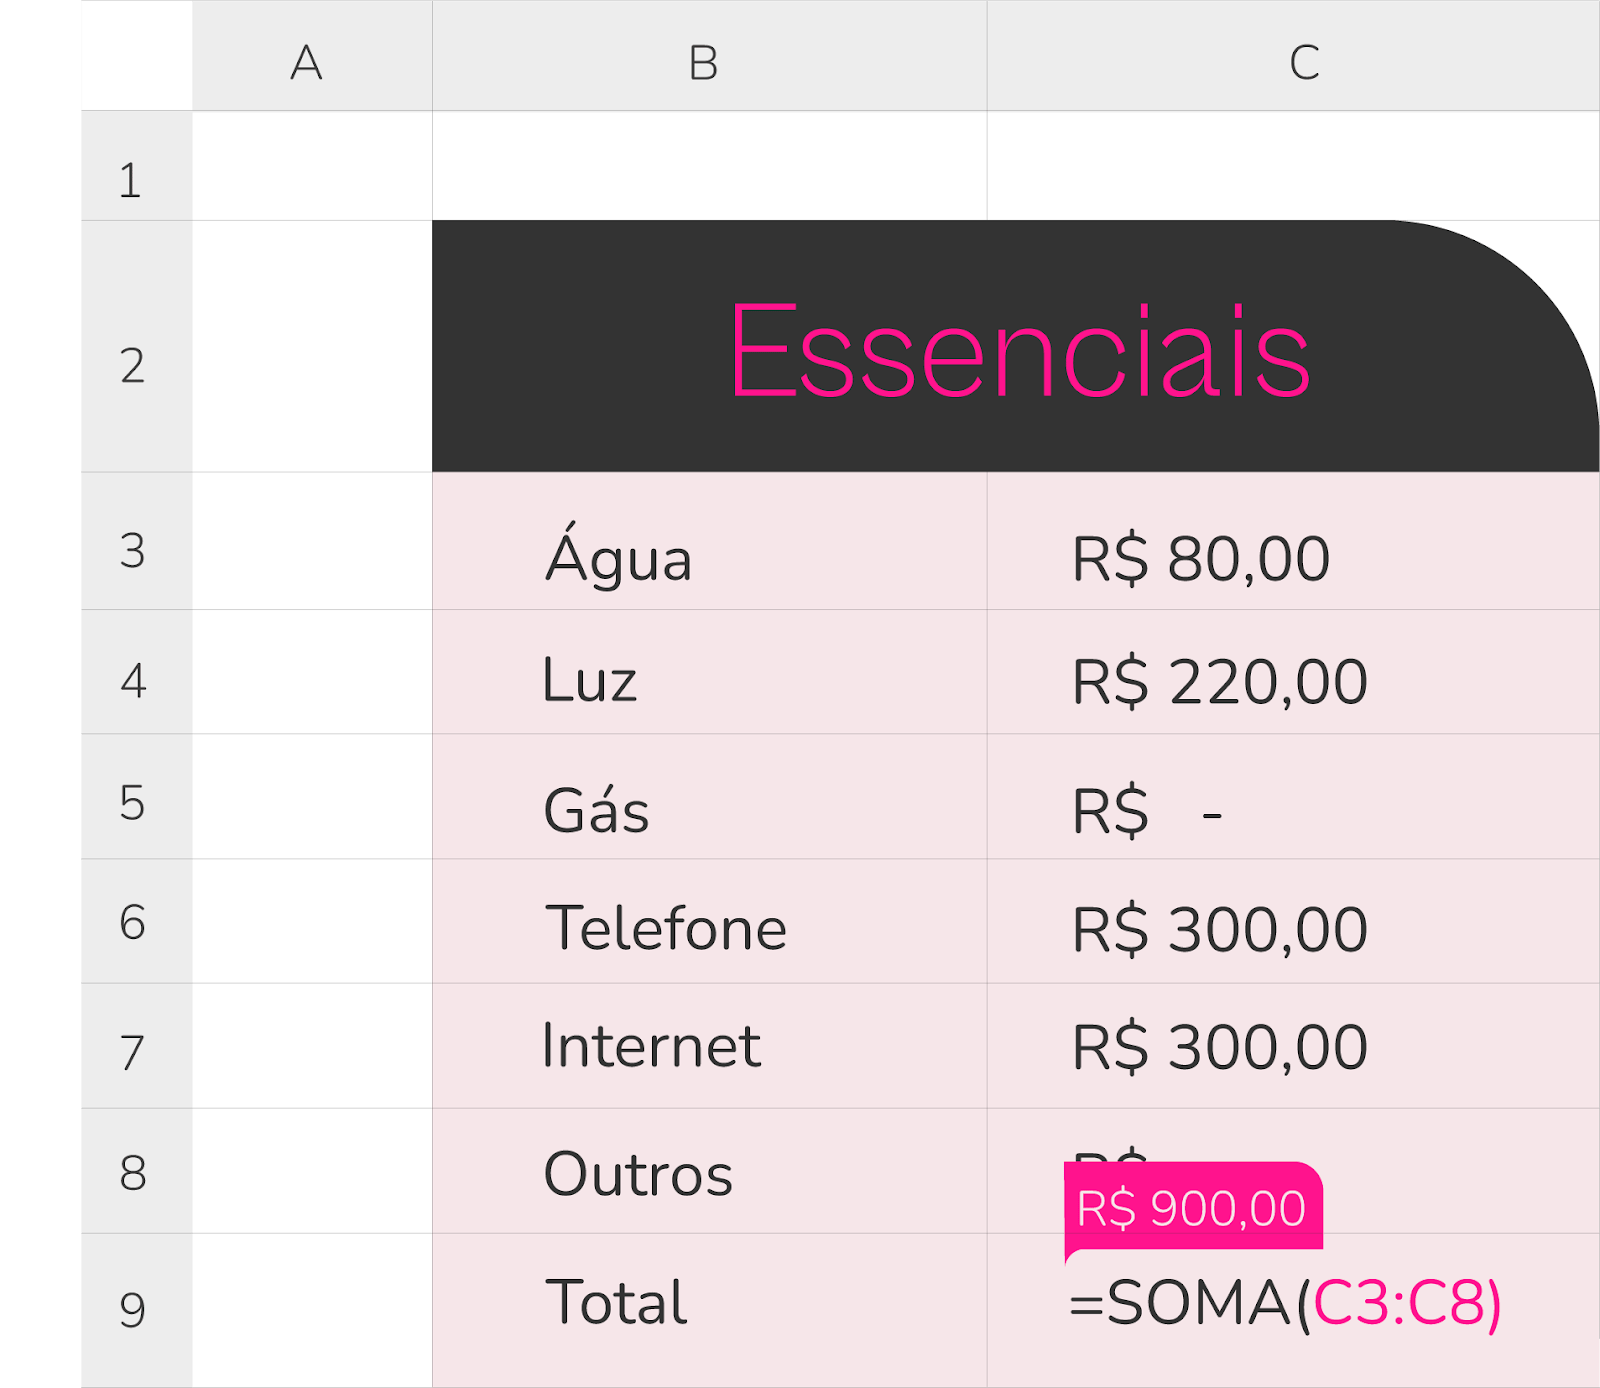The height and width of the screenshot is (1388, 1600).
Task: Click the R$ 80,00 value cell
Action: (1200, 558)
